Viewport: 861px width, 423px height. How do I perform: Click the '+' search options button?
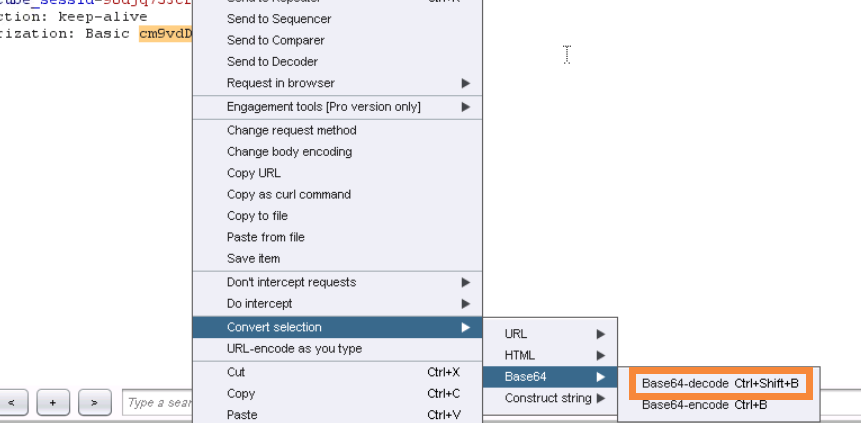[x=53, y=402]
